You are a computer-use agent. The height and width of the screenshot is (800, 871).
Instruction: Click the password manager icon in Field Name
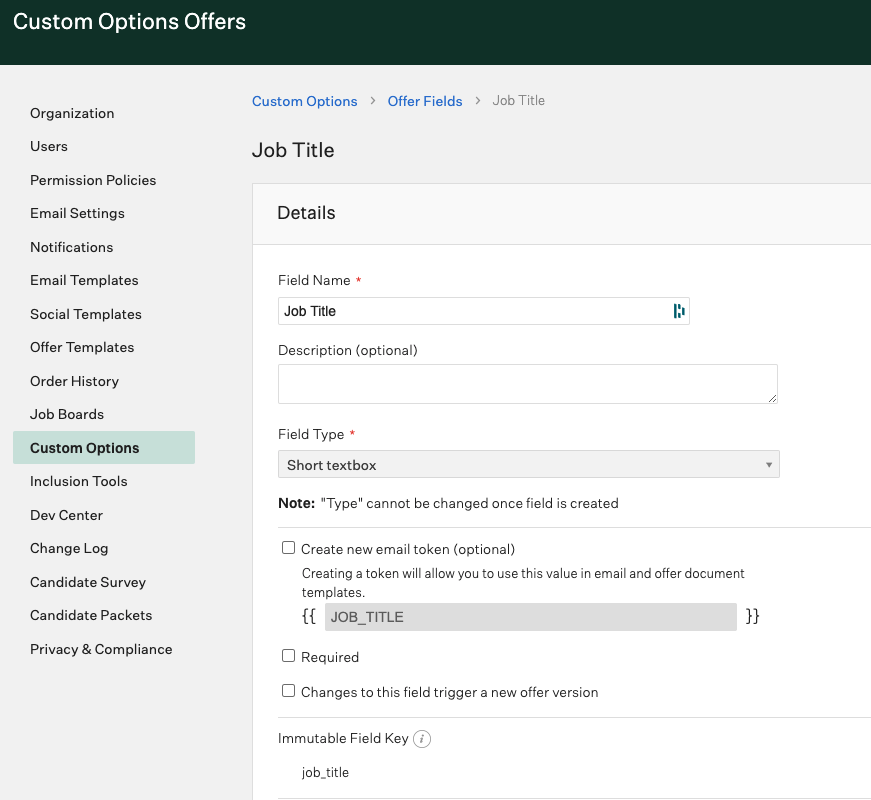pyautogui.click(x=679, y=311)
